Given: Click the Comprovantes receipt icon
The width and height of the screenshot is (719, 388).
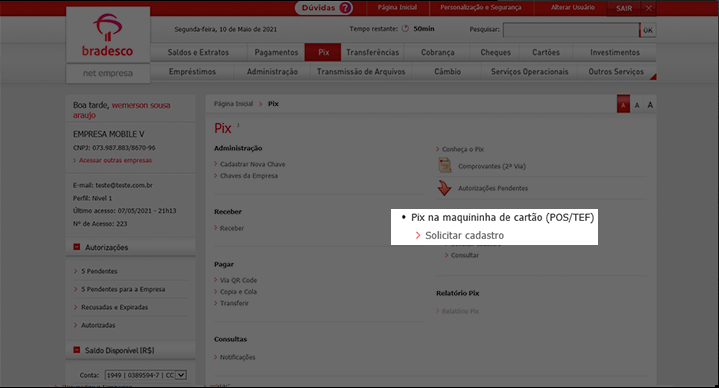Looking at the screenshot, I should tap(444, 165).
